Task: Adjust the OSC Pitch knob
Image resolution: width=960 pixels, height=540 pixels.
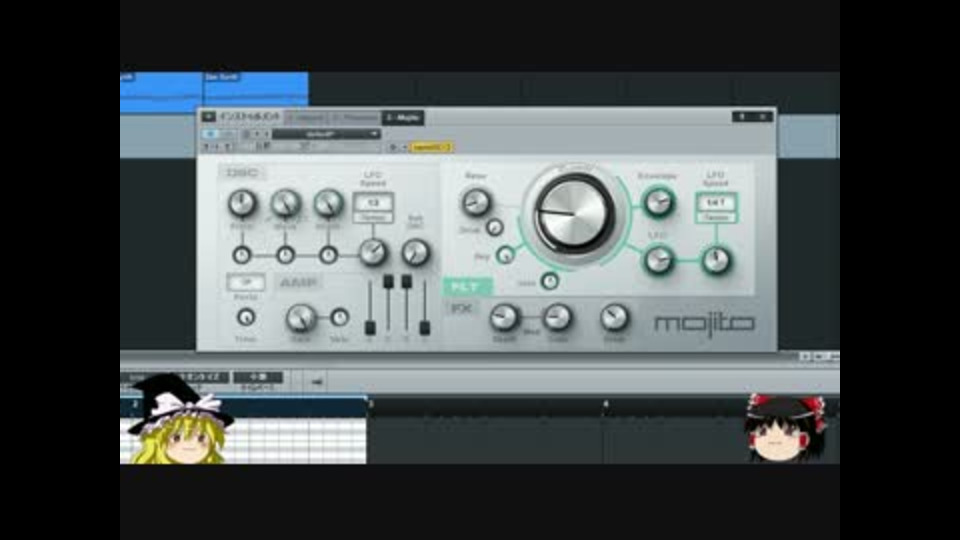Action: click(x=242, y=203)
